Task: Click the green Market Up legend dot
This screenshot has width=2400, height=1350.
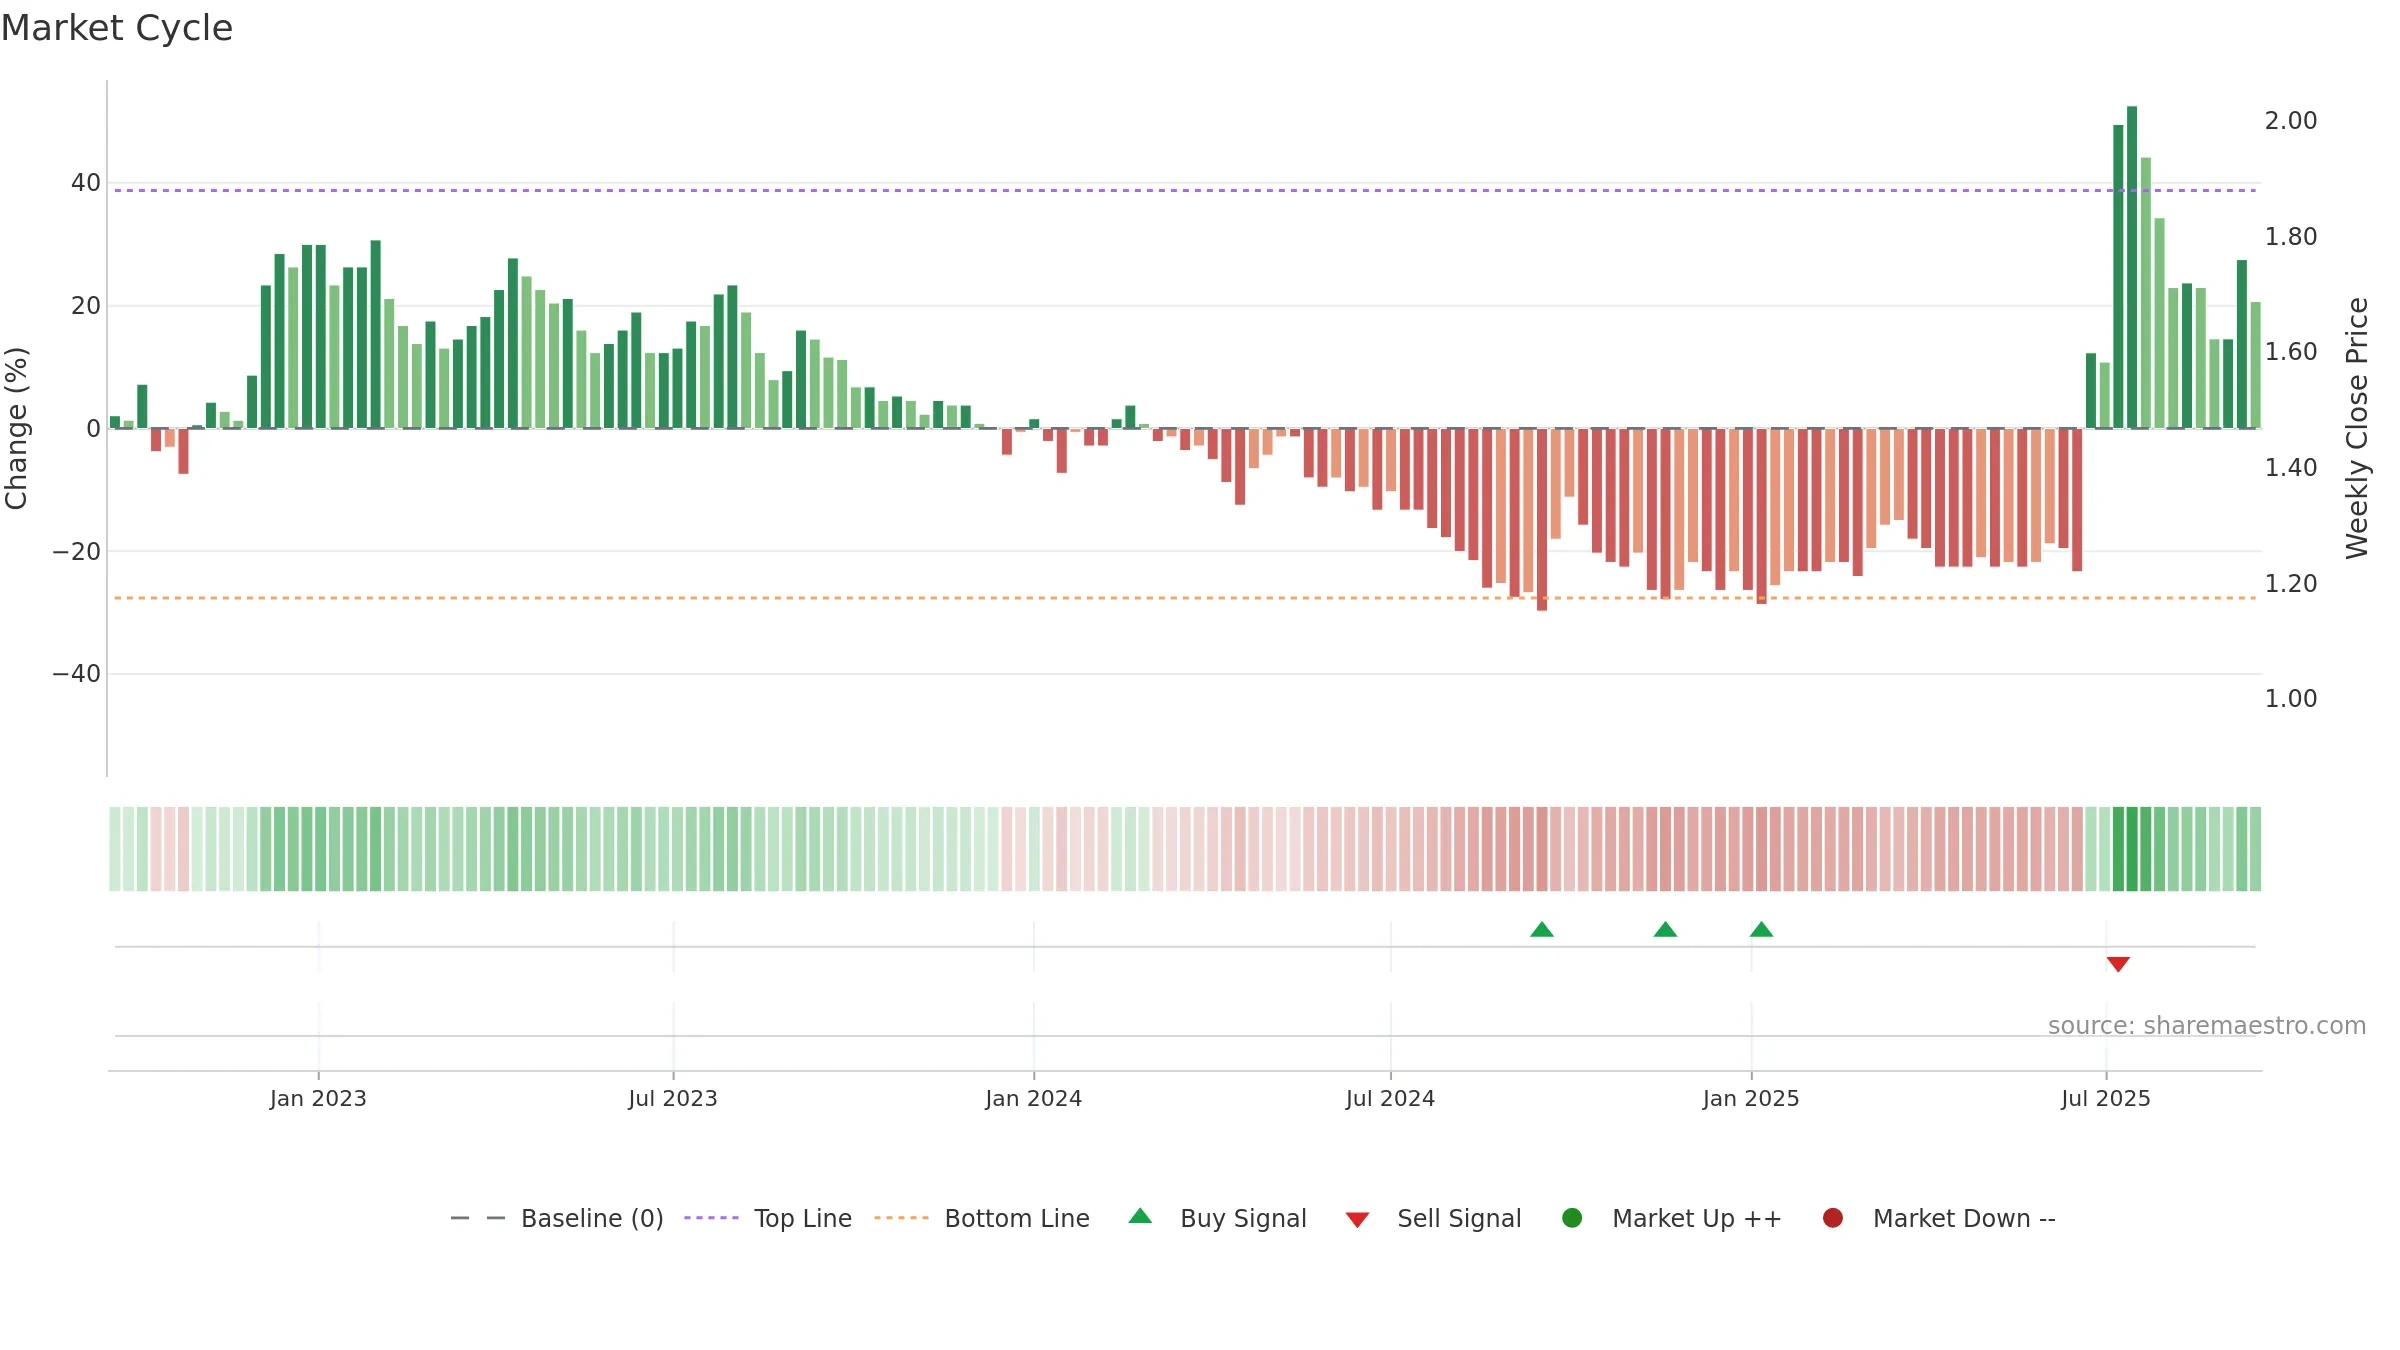Action: [1572, 1218]
